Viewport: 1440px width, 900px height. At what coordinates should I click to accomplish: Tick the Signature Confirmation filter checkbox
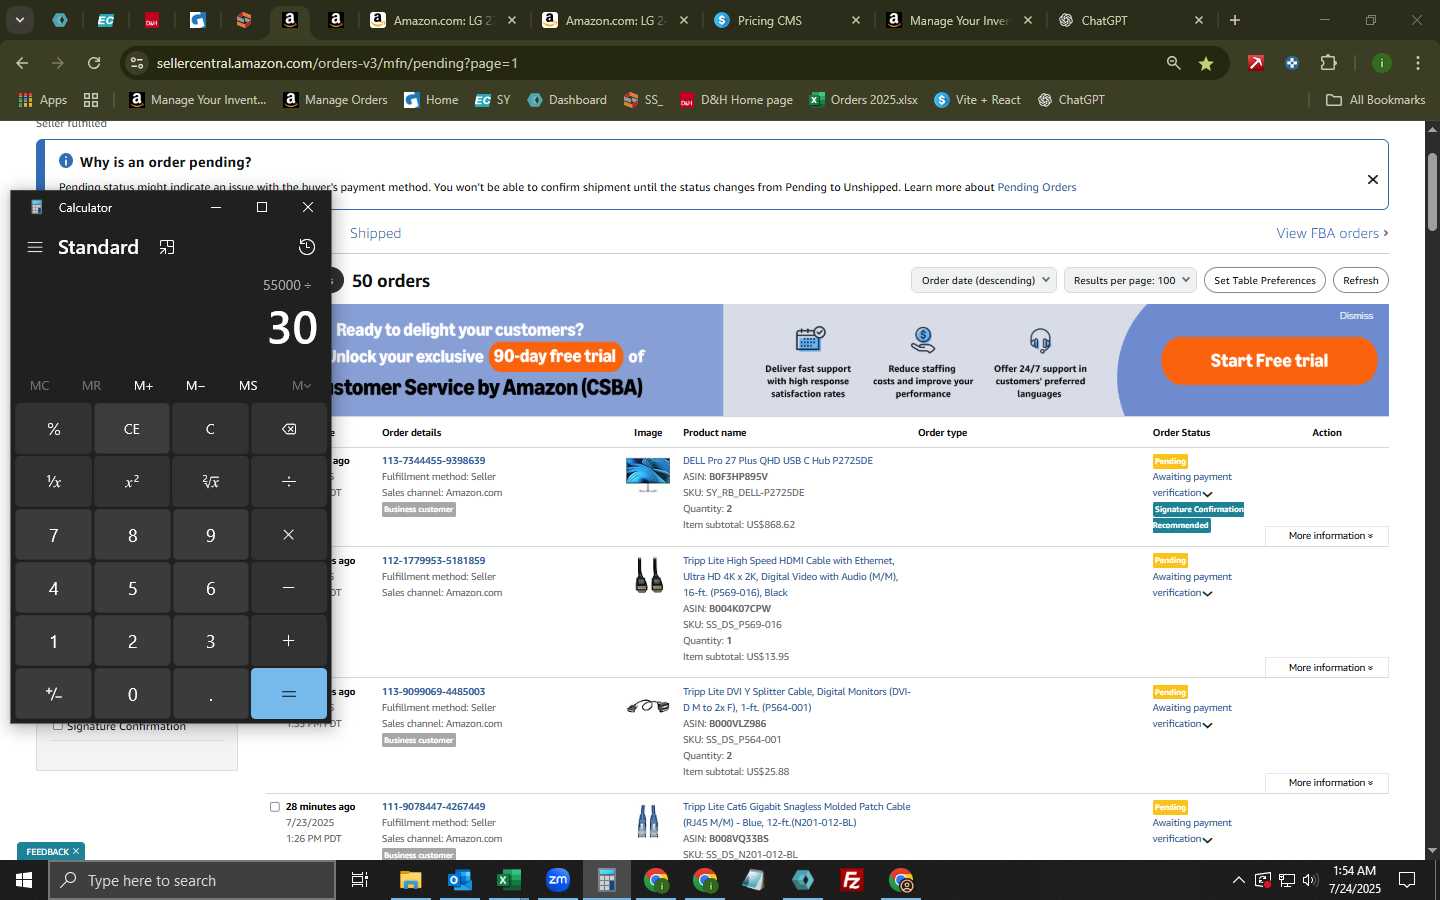[58, 726]
